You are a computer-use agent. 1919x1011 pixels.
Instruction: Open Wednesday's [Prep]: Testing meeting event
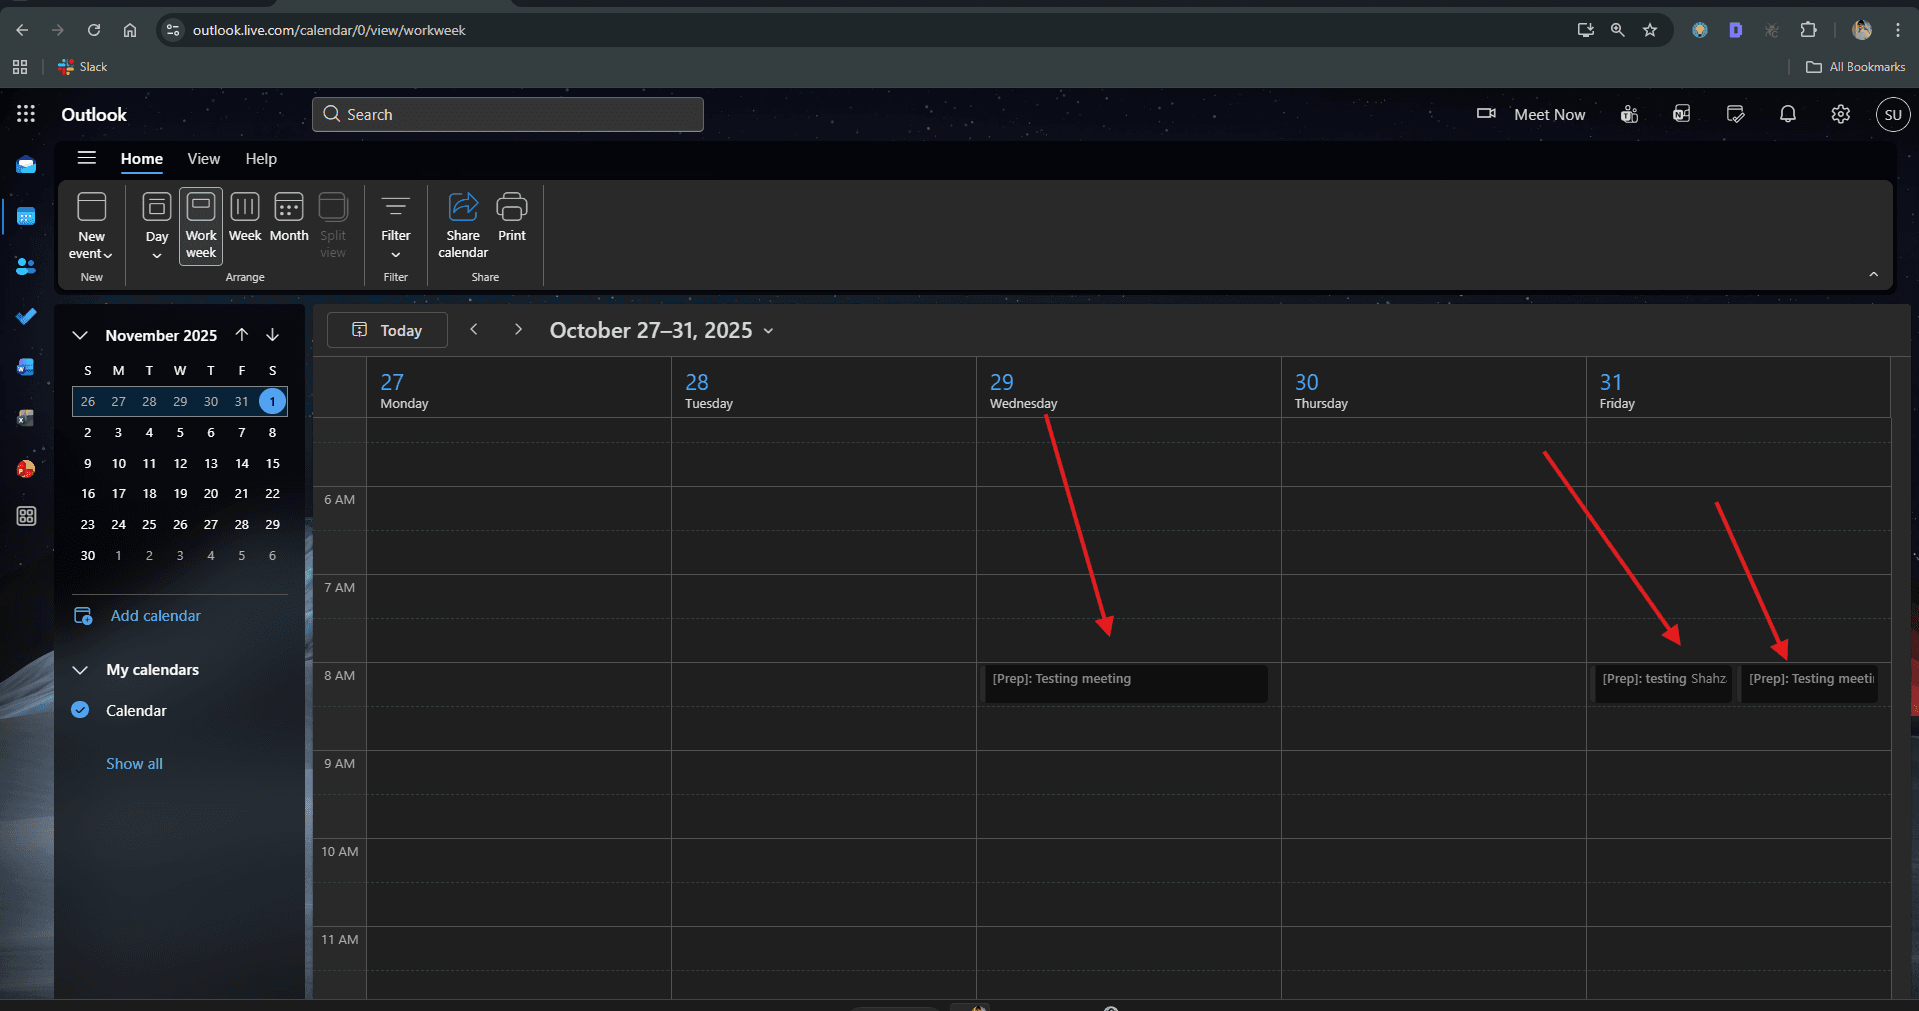[x=1126, y=684]
